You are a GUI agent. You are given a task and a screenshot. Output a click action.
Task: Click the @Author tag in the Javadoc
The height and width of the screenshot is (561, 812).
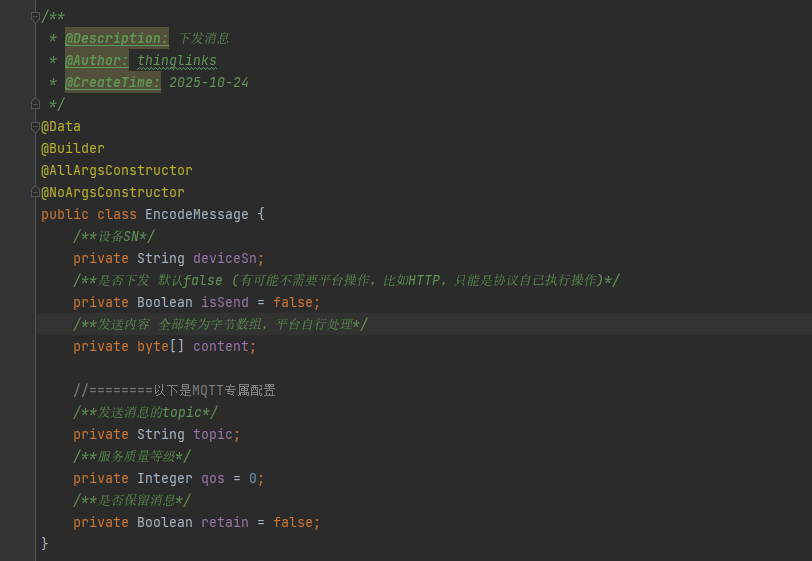96,60
